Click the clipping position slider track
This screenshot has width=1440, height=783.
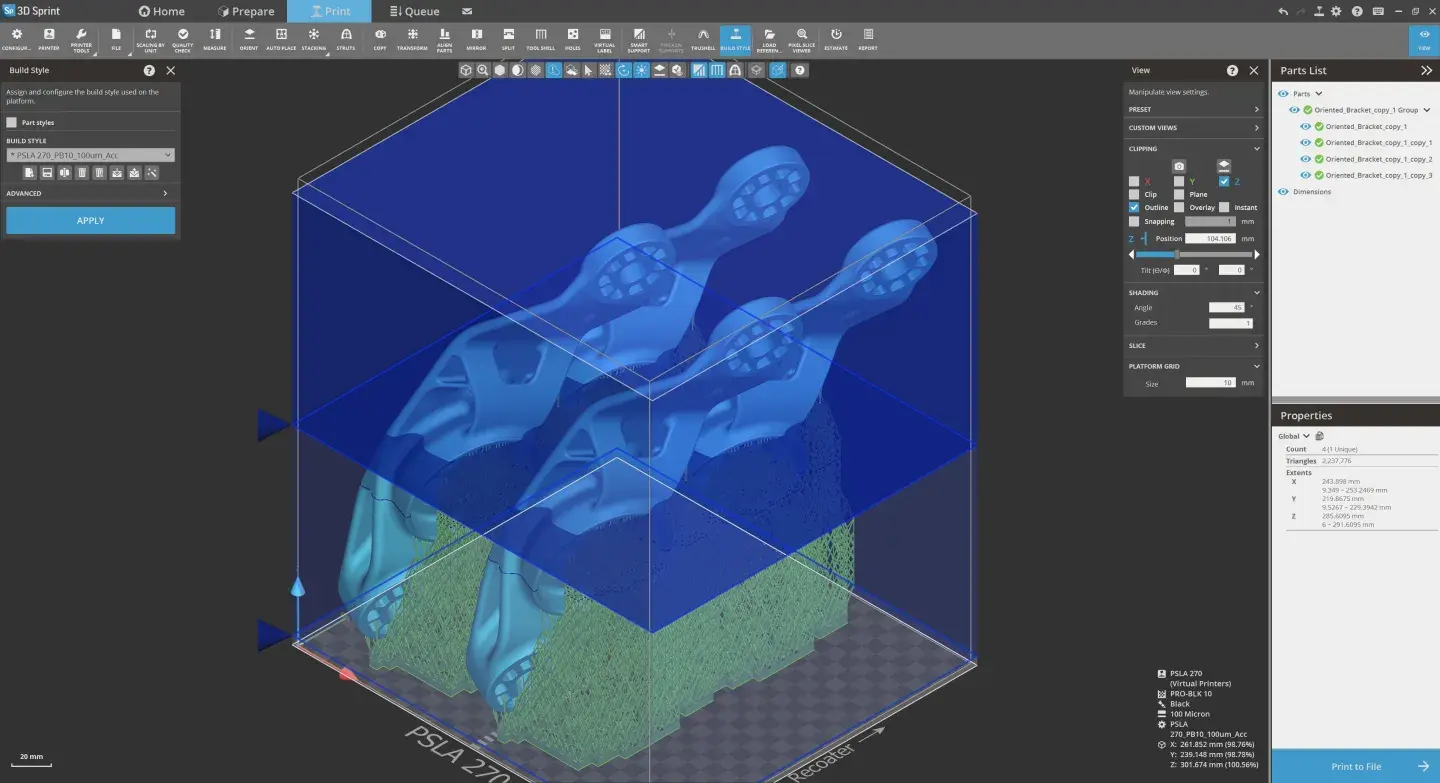pyautogui.click(x=1194, y=255)
